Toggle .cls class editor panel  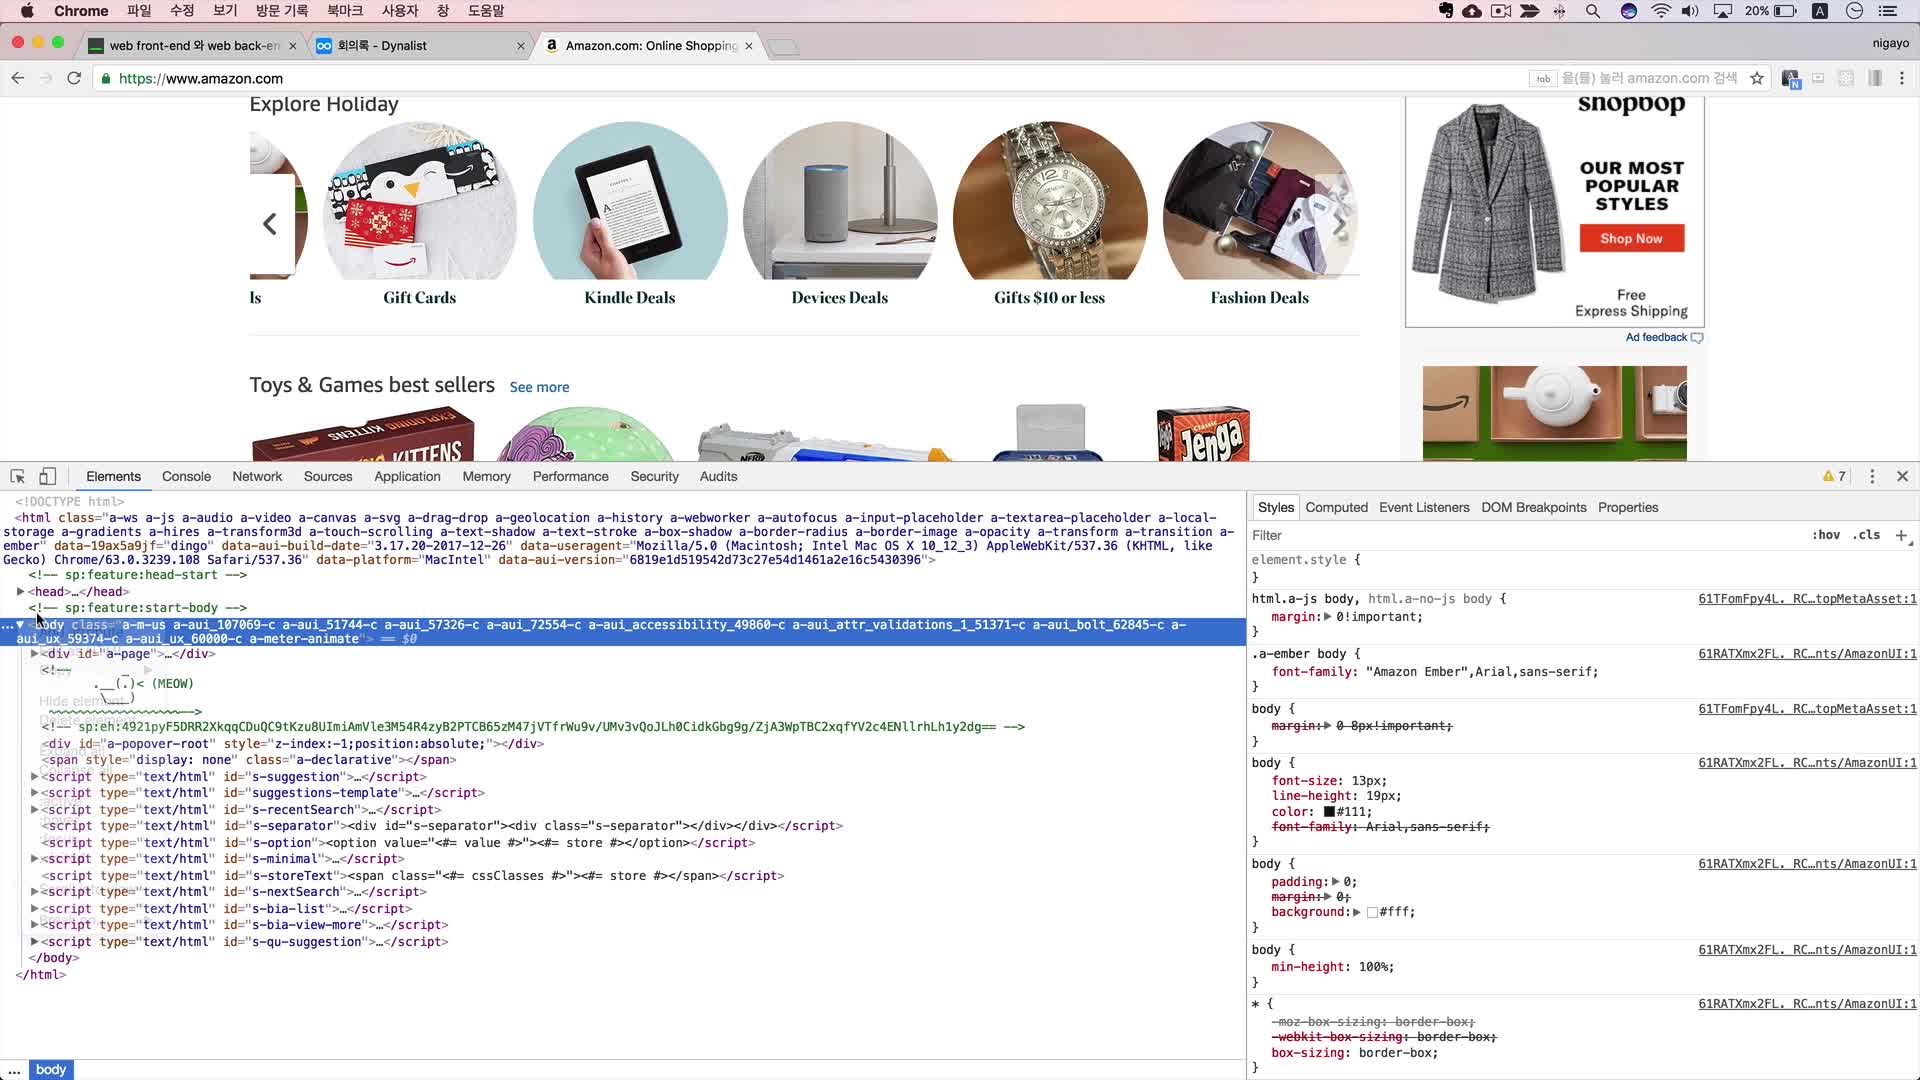(1866, 535)
